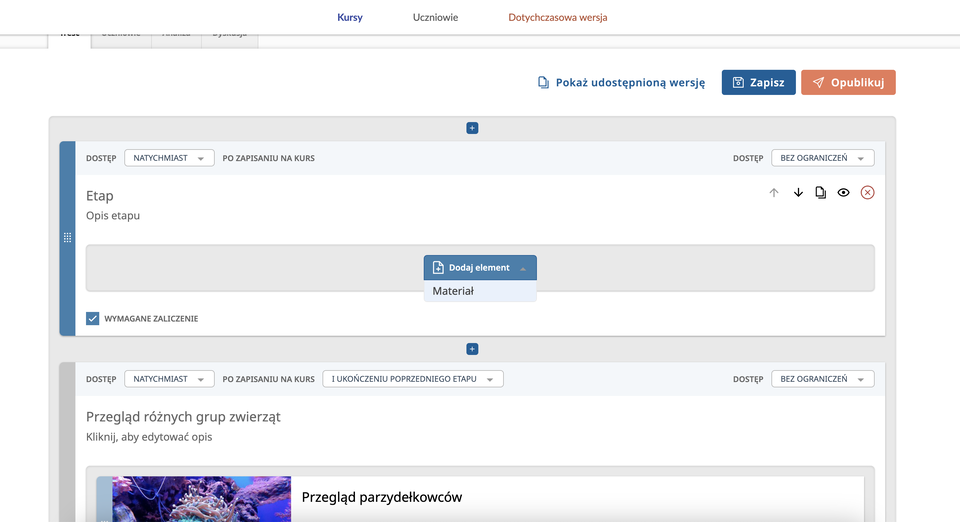Click plus icon above the Etap stage

pyautogui.click(x=472, y=128)
